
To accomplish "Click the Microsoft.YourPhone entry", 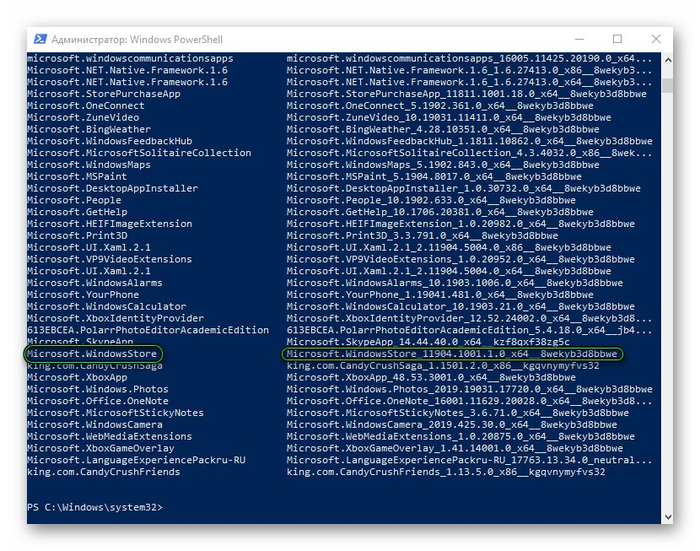I will pyautogui.click(x=80, y=294).
